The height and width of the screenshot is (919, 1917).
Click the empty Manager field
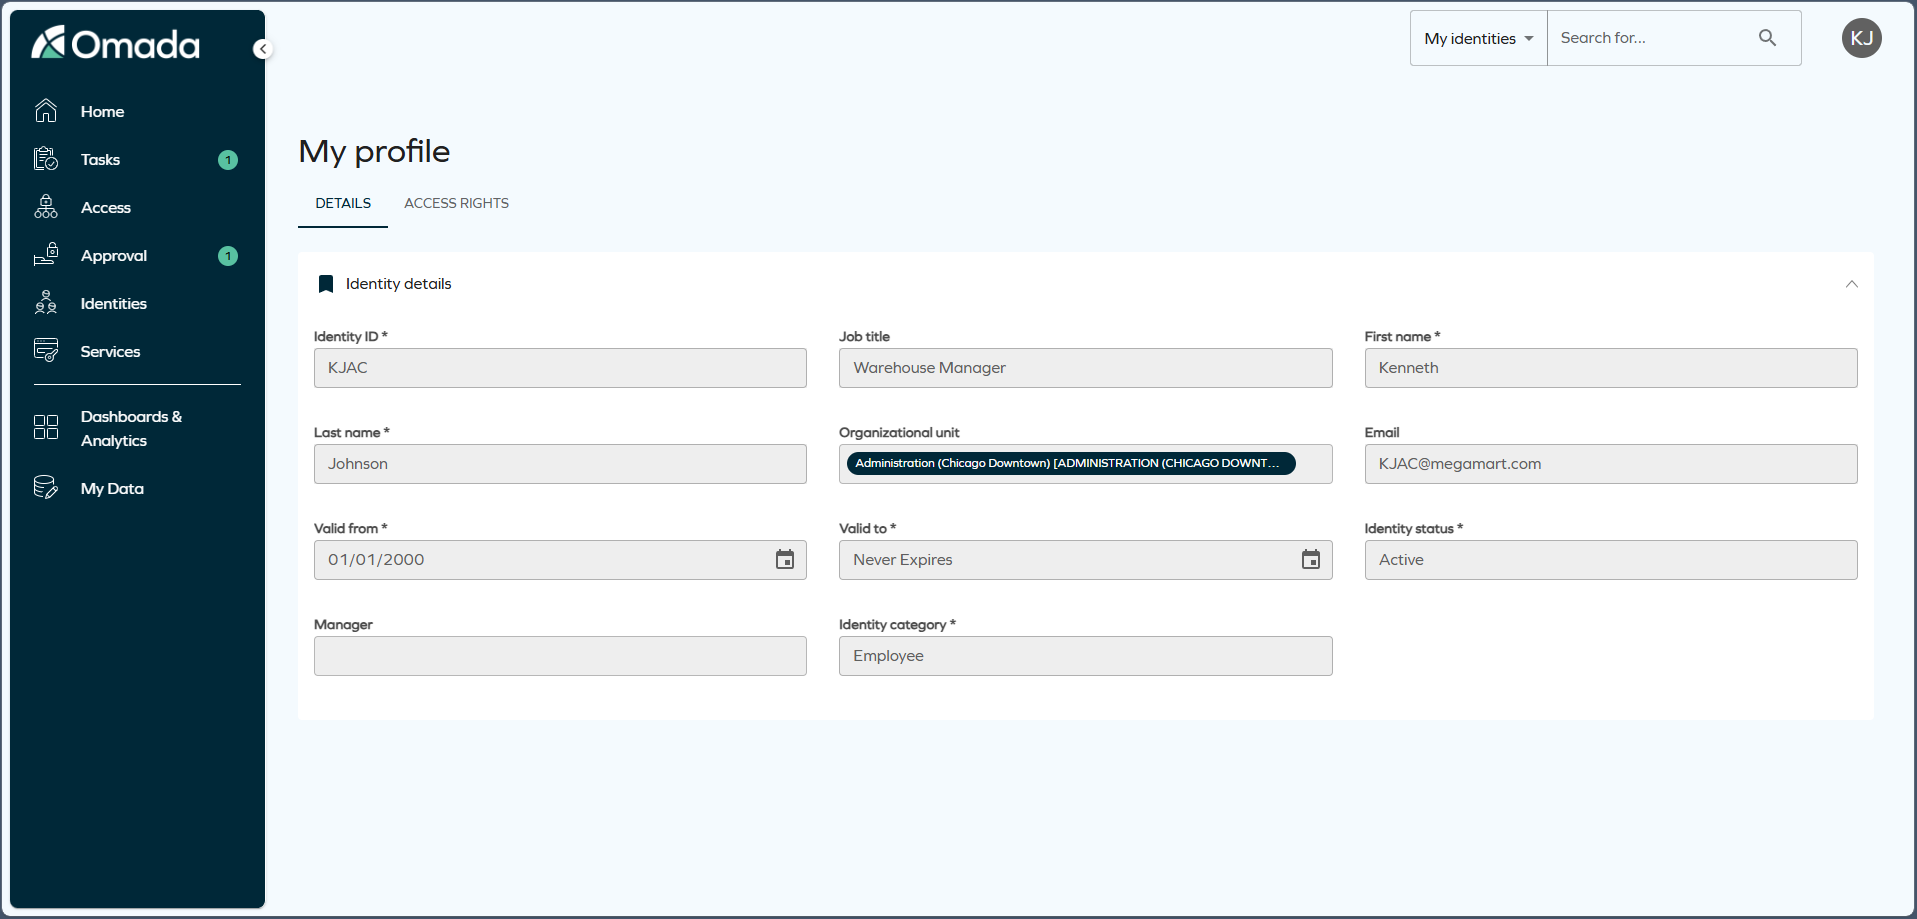pos(560,656)
